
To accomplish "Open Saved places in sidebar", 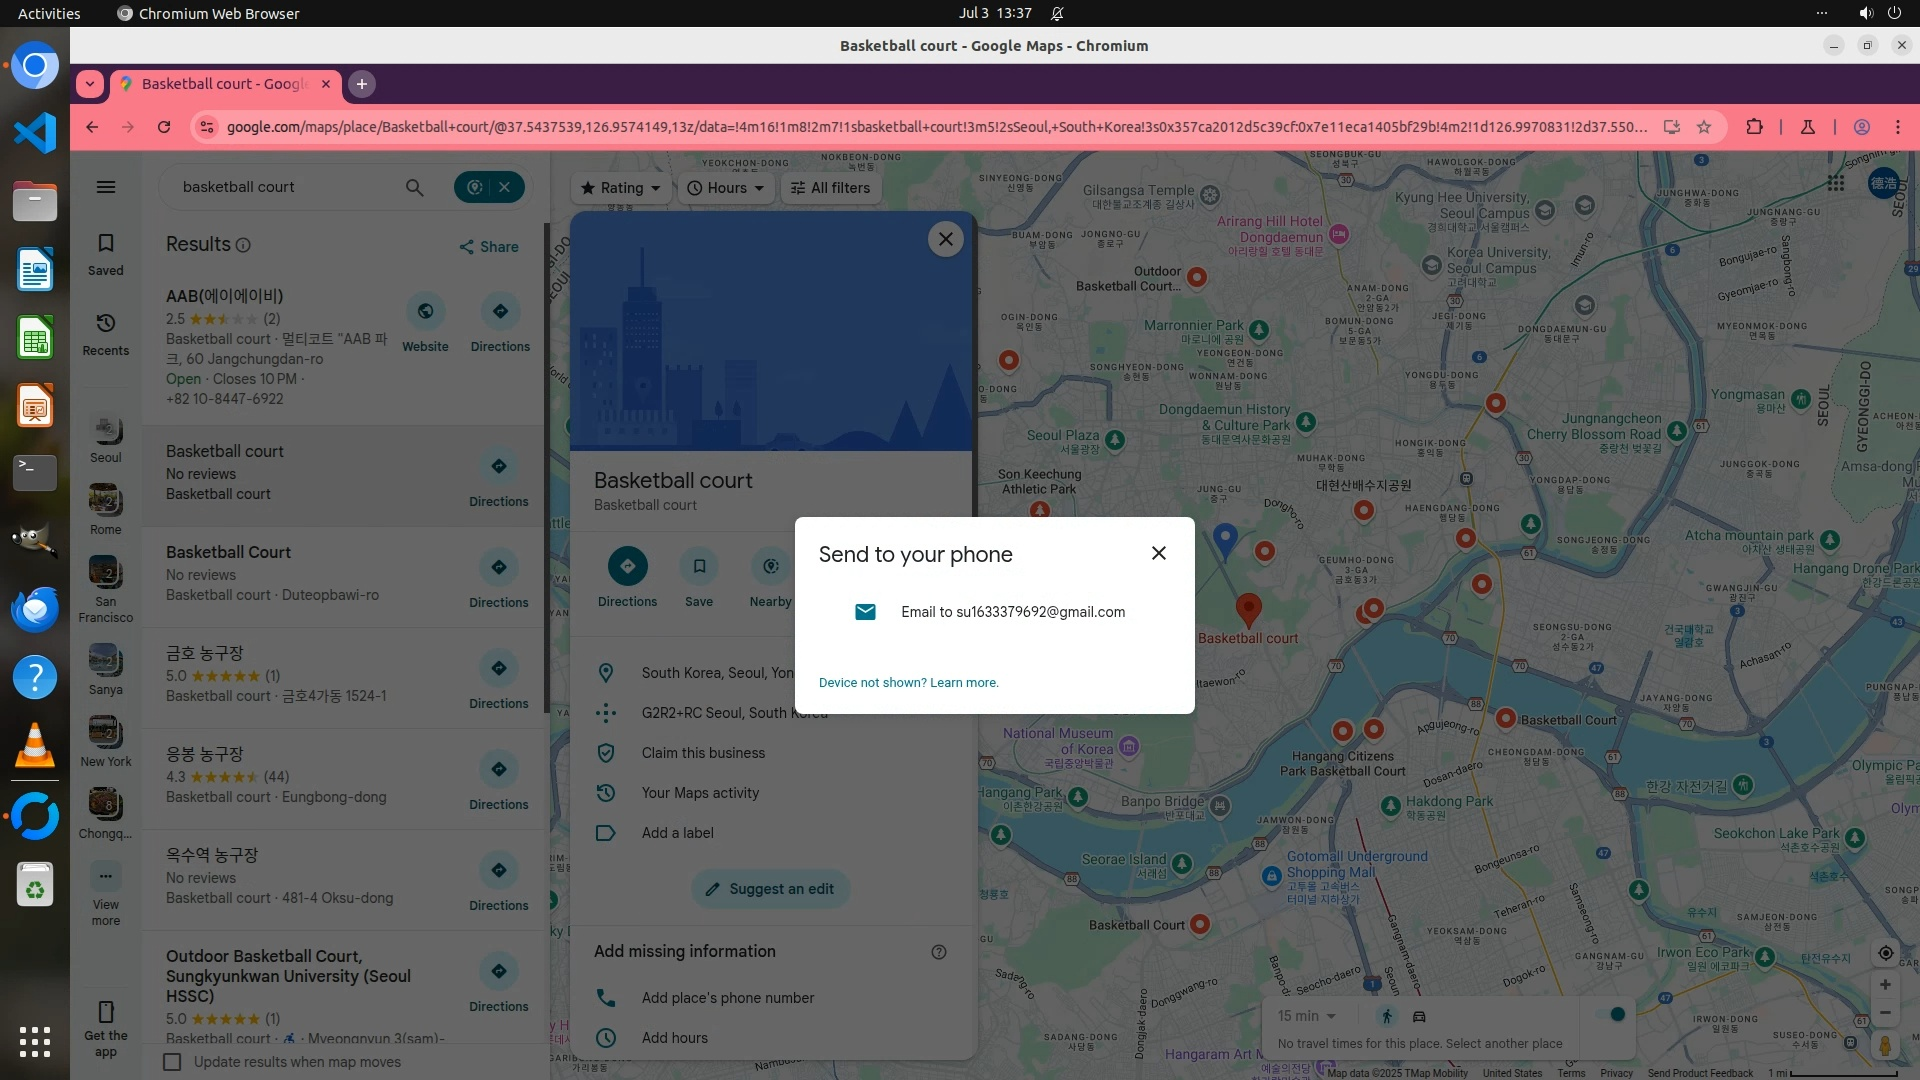I will tap(106, 254).
